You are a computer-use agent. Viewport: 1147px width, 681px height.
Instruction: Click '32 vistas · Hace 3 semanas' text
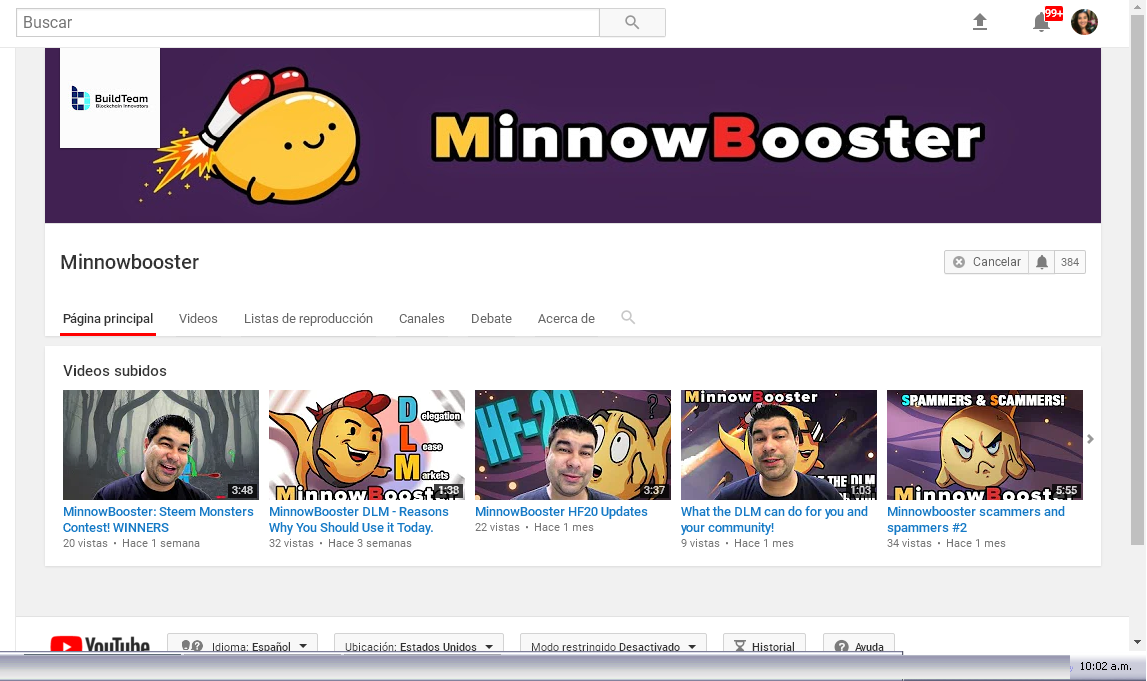click(340, 543)
